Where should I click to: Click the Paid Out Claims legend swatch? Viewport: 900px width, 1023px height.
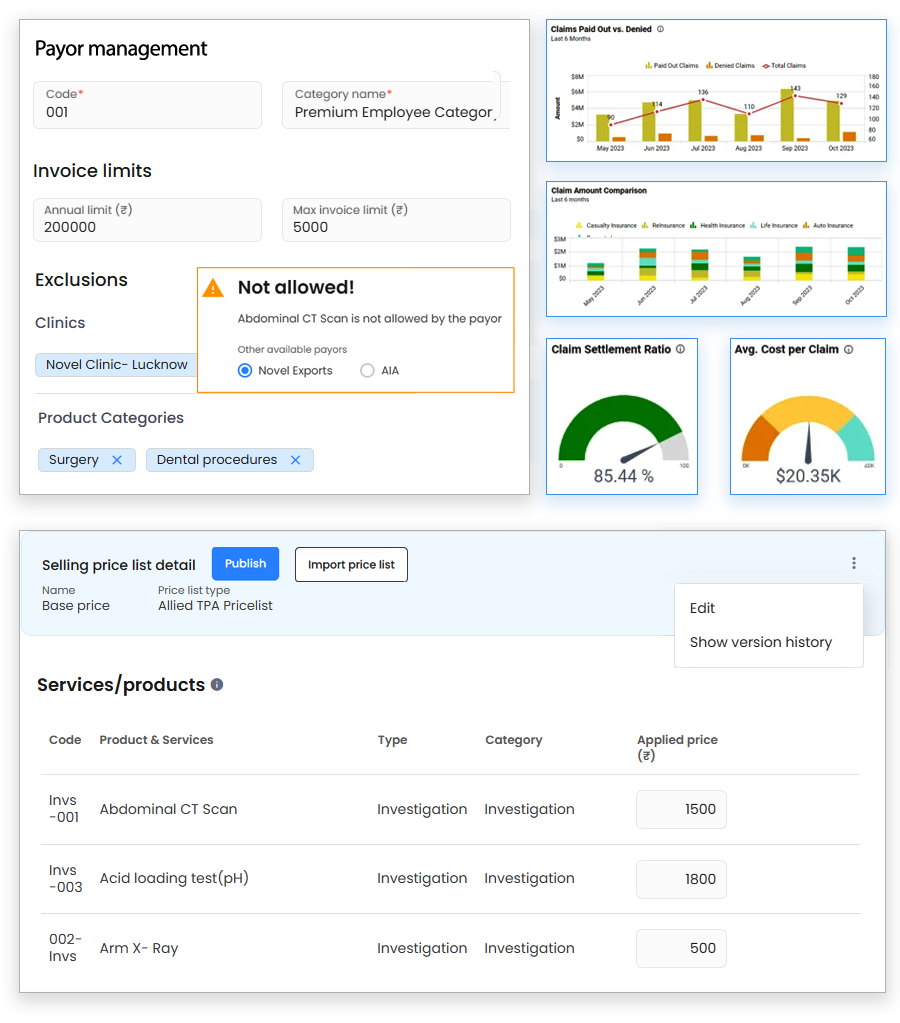coord(648,66)
